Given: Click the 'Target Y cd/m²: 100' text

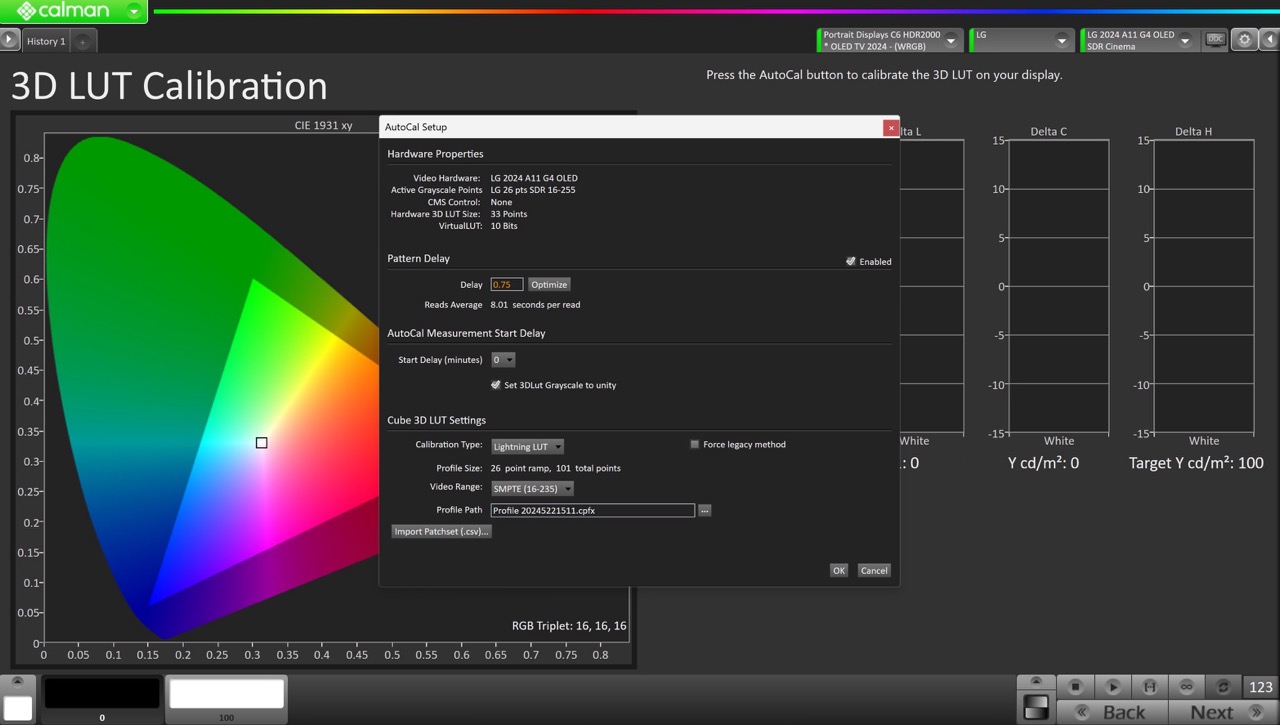Looking at the screenshot, I should (1196, 463).
